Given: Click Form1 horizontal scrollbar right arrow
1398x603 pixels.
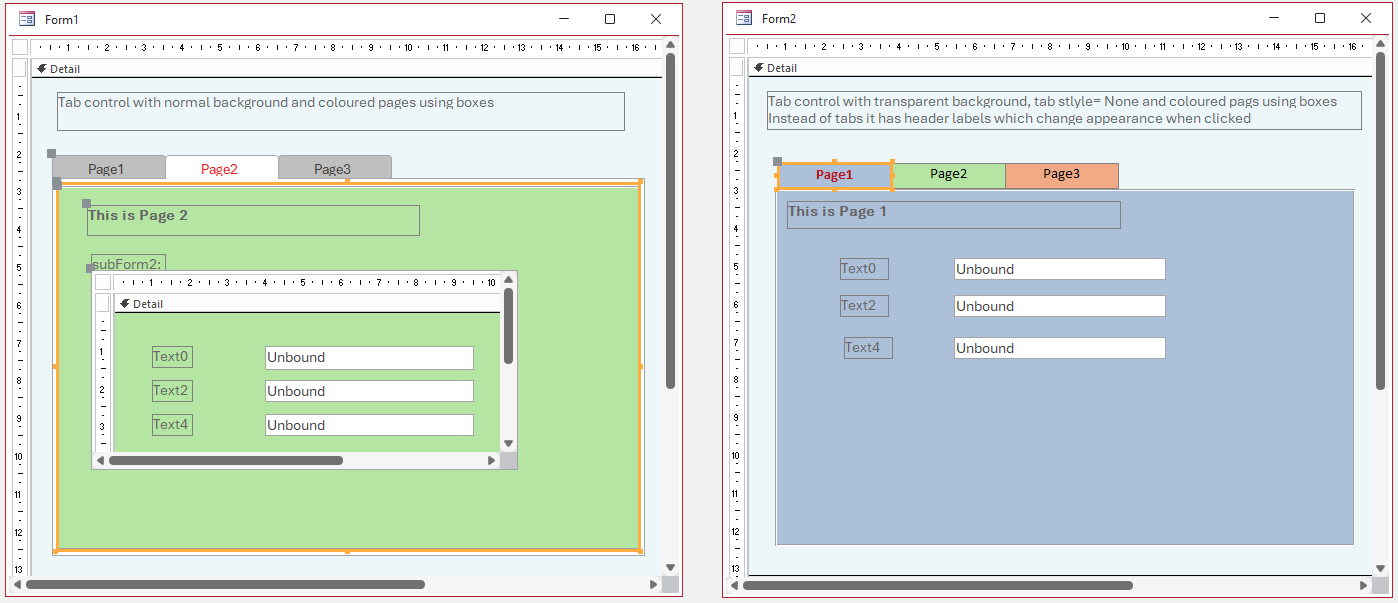Looking at the screenshot, I should point(654,584).
